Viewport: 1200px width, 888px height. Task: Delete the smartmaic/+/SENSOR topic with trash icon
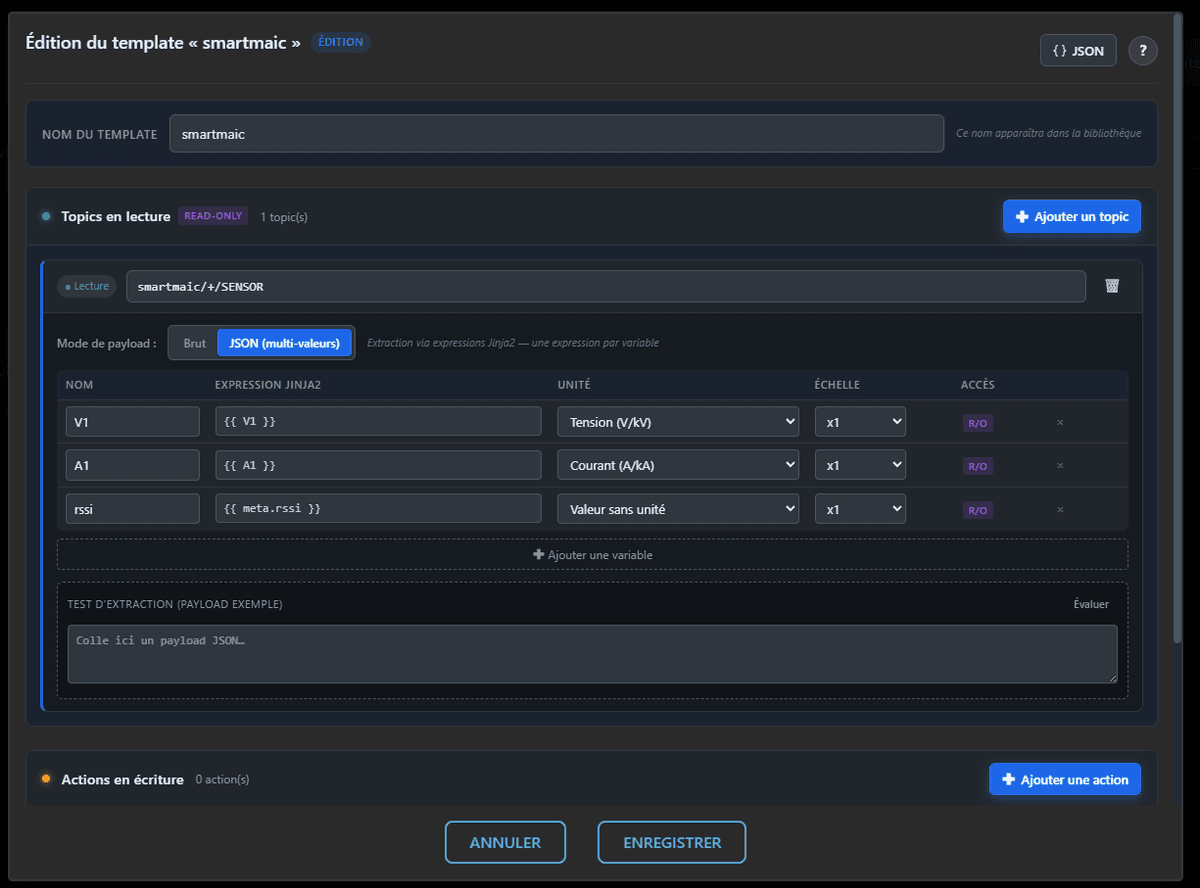coord(1112,286)
